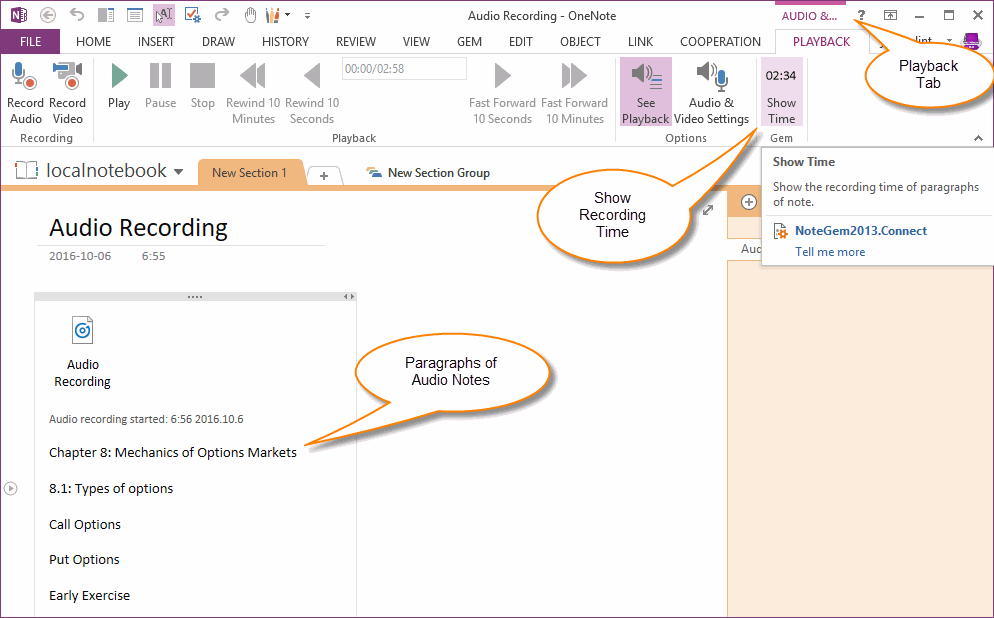Fast Forward 10 Minutes
This screenshot has width=994, height=618.
click(574, 93)
